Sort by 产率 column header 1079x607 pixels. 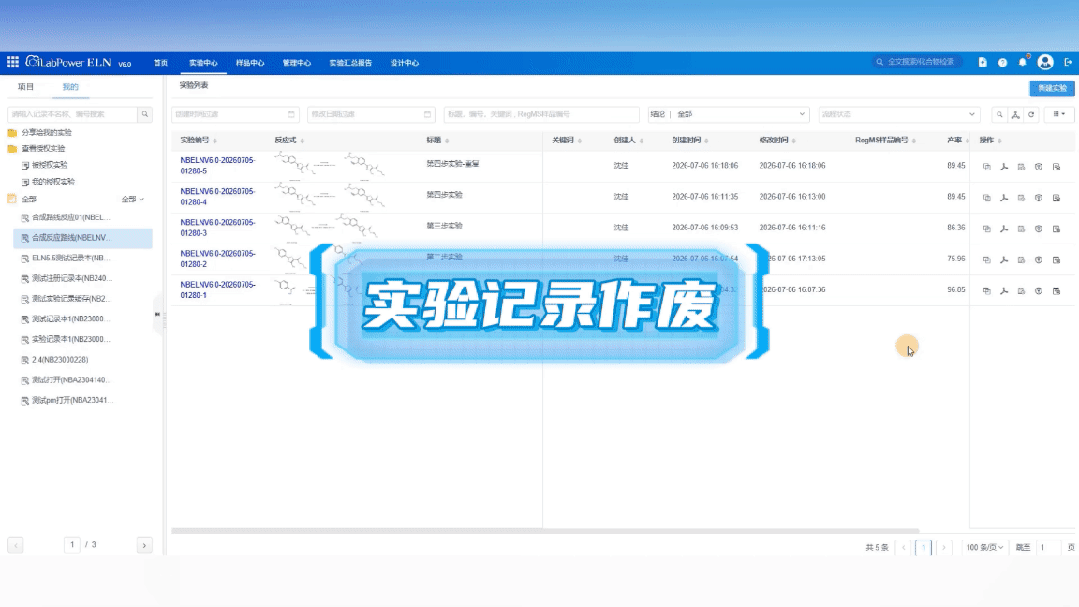coord(957,140)
